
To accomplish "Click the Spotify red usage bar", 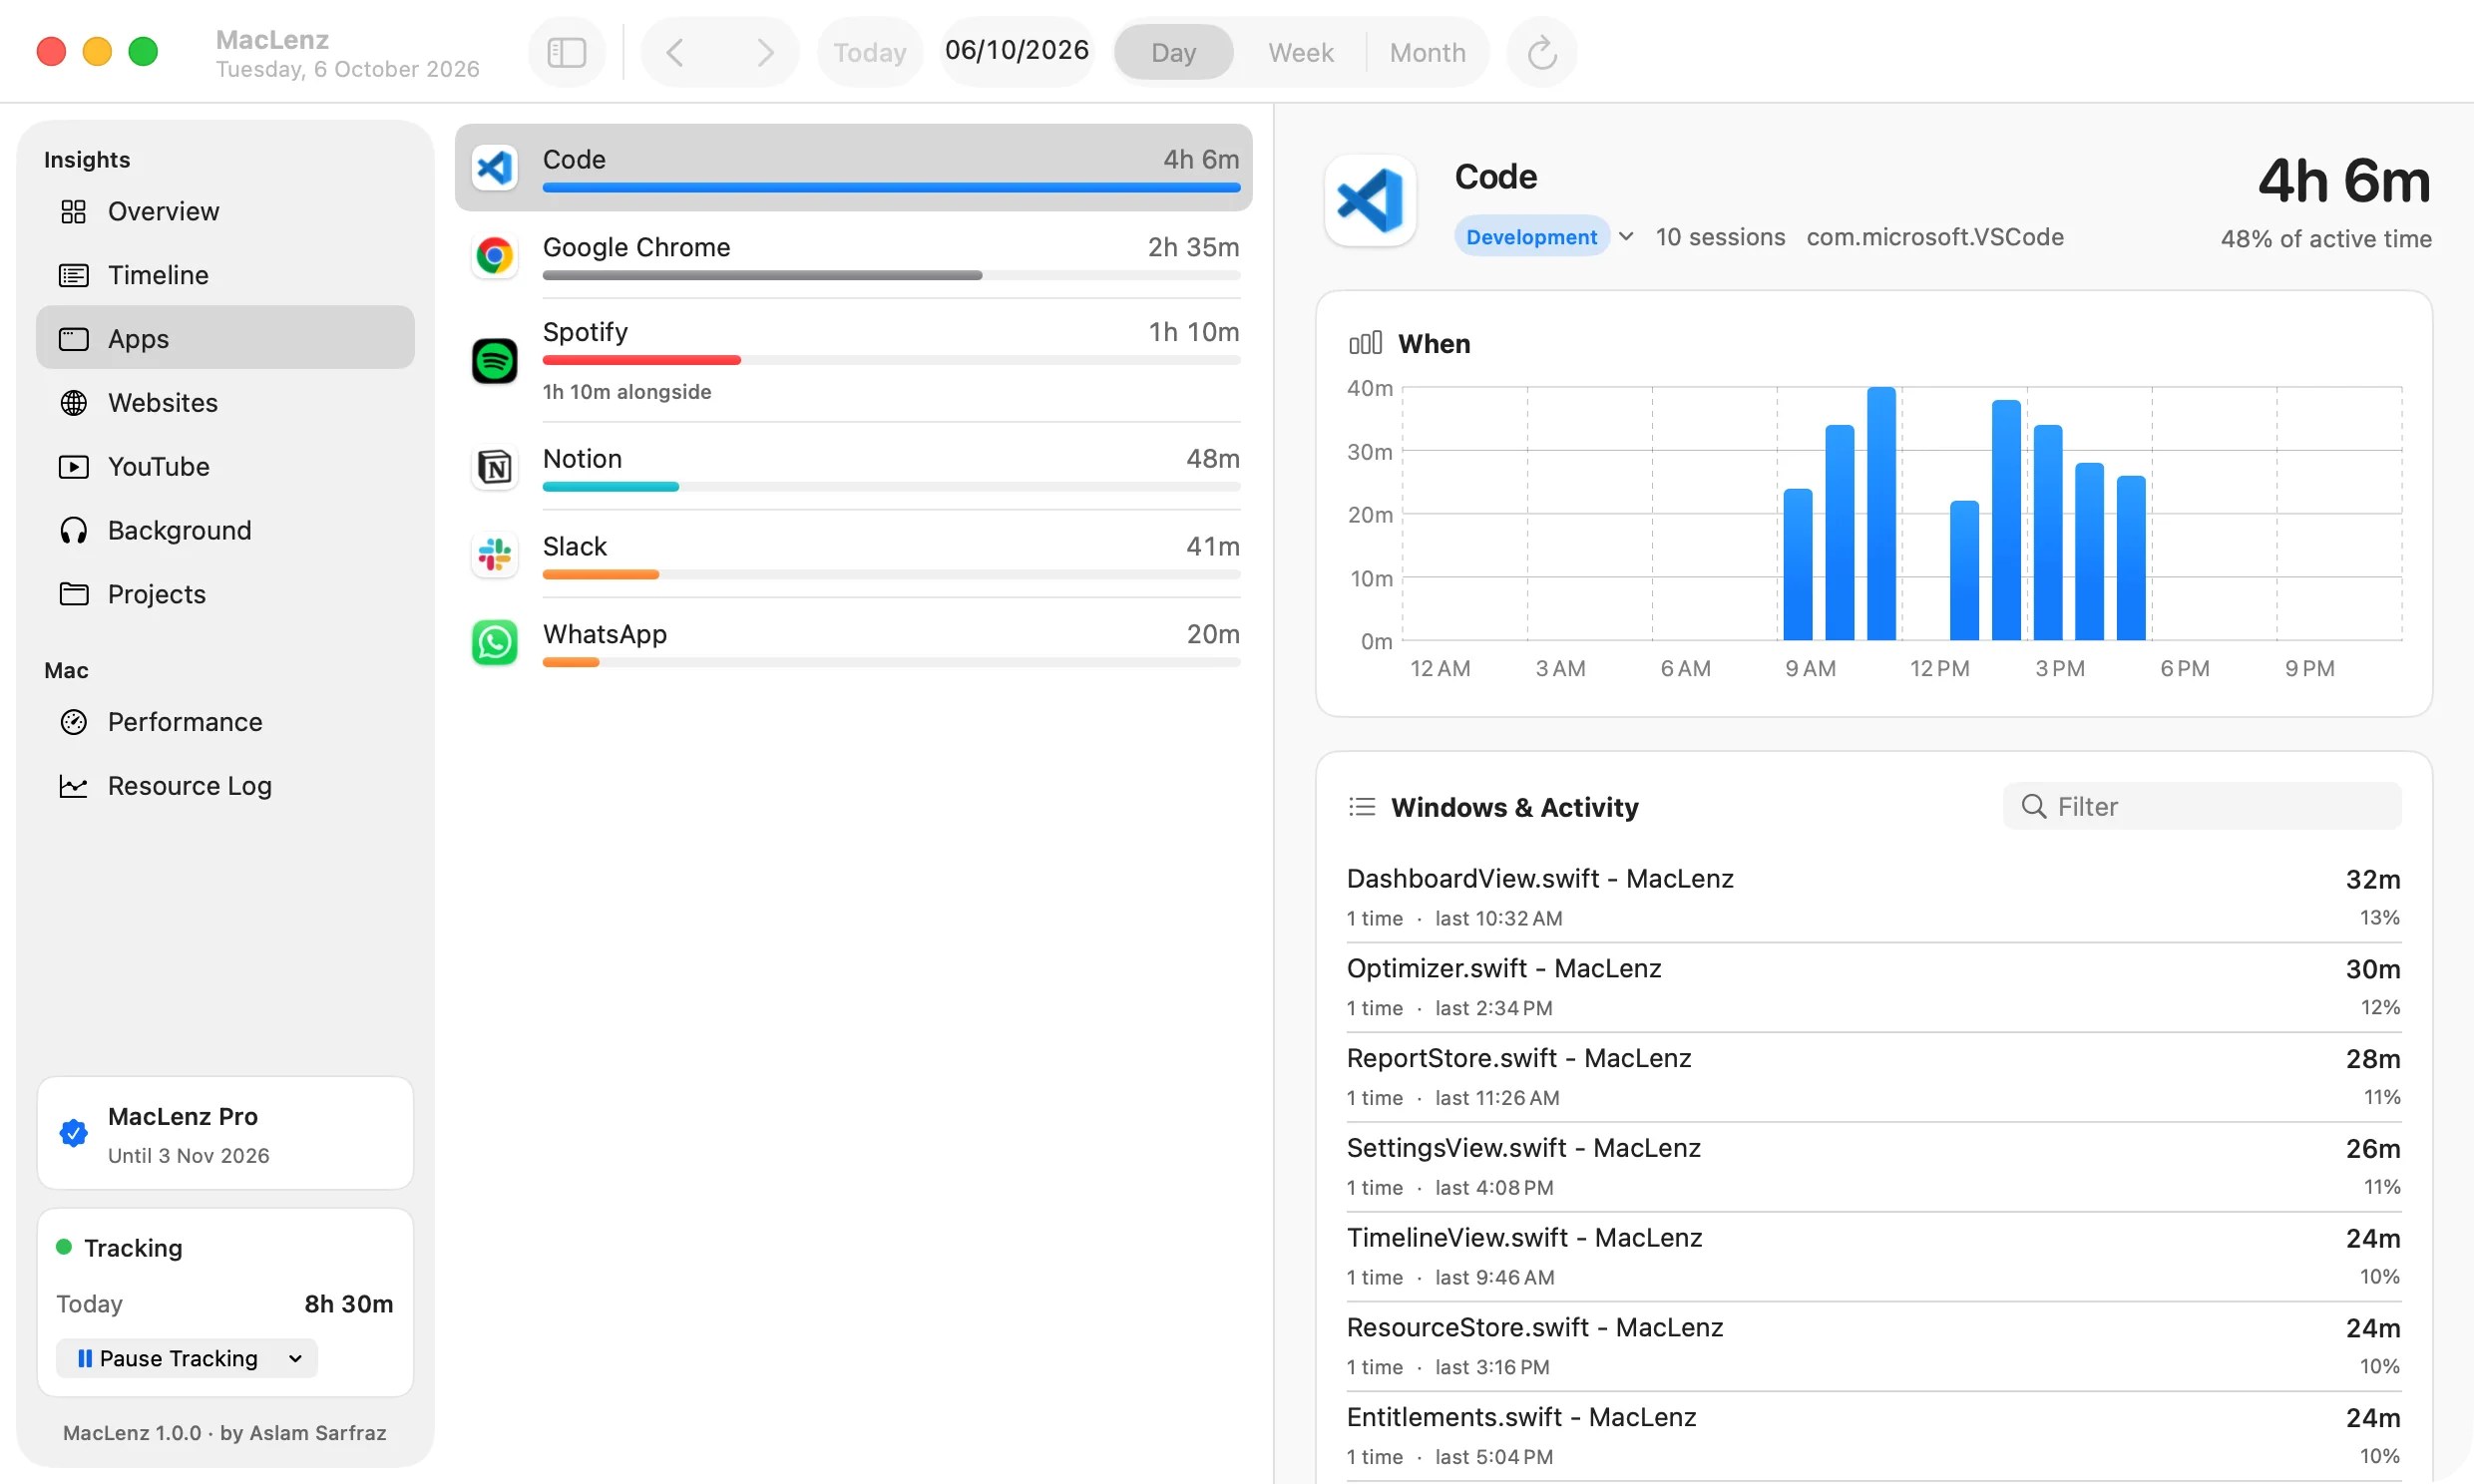I will point(642,360).
